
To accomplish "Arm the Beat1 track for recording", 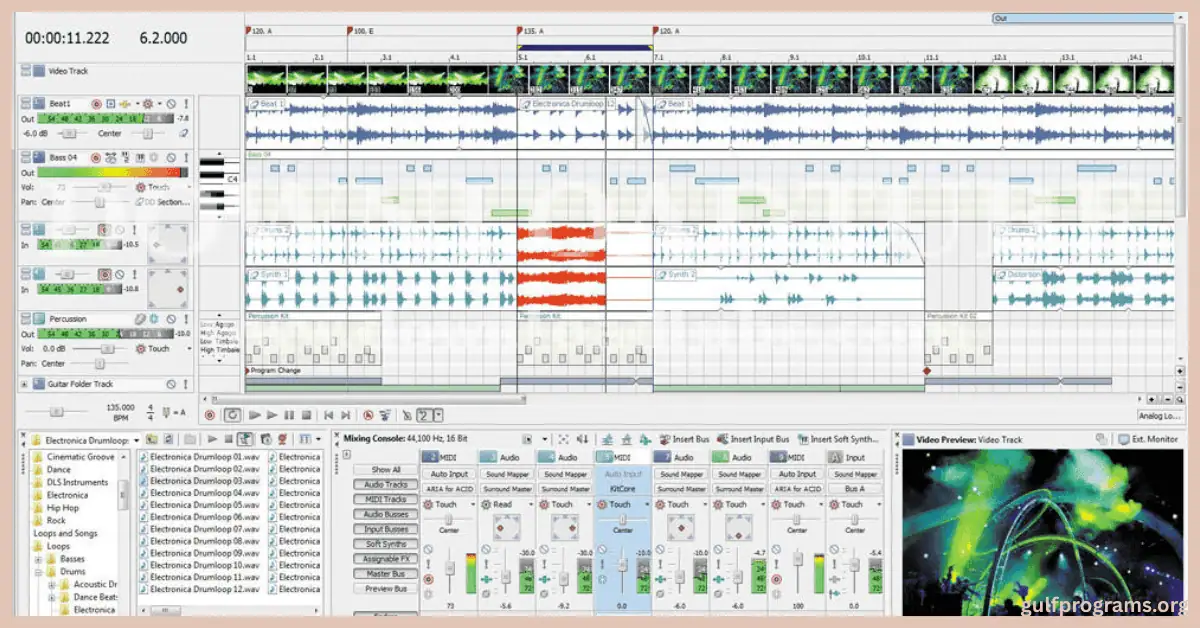I will click(x=96, y=104).
